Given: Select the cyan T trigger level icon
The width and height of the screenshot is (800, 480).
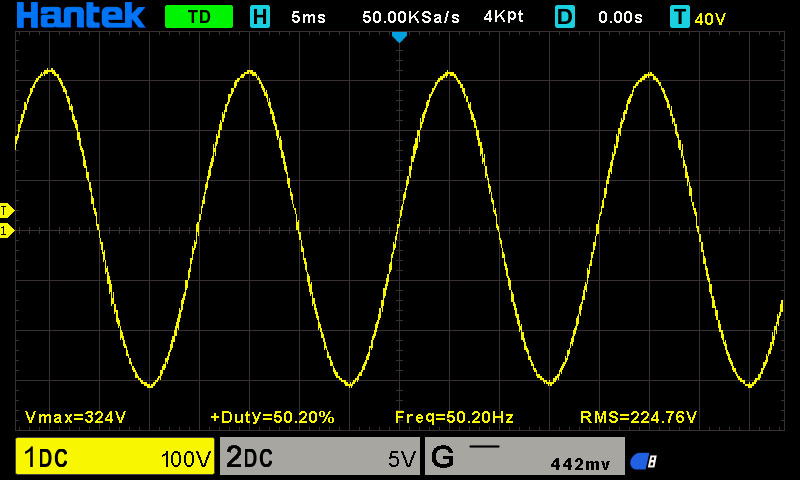Looking at the screenshot, I should pos(680,17).
